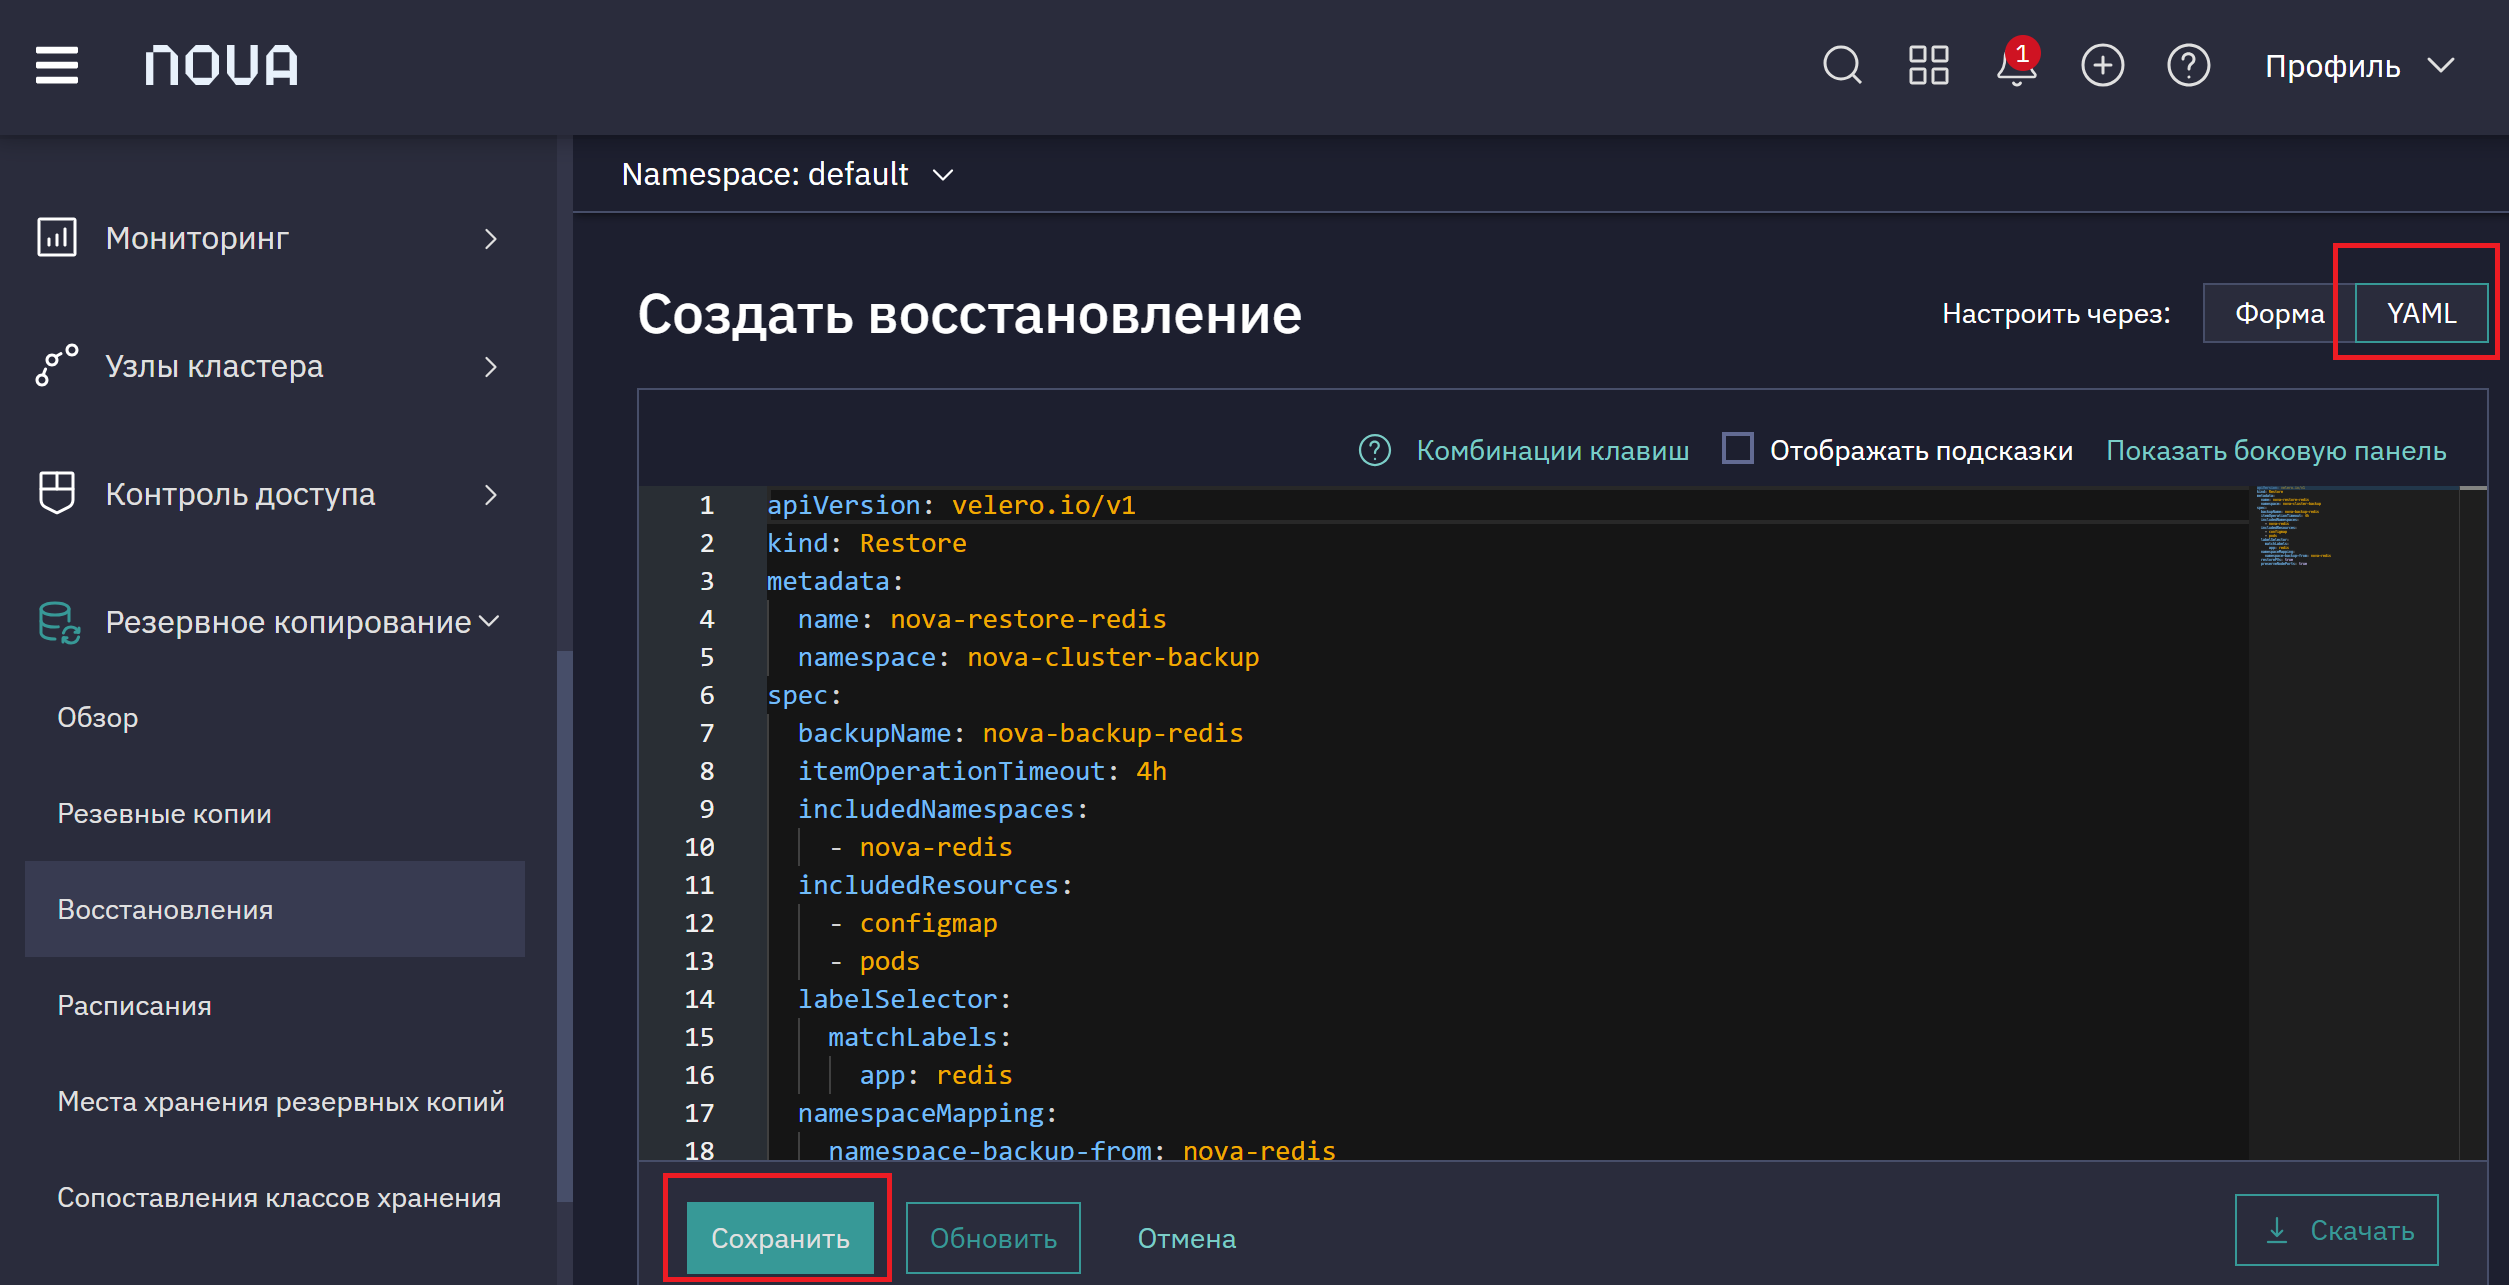2509x1285 pixels.
Task: Click the Nova logo
Action: click(221, 66)
